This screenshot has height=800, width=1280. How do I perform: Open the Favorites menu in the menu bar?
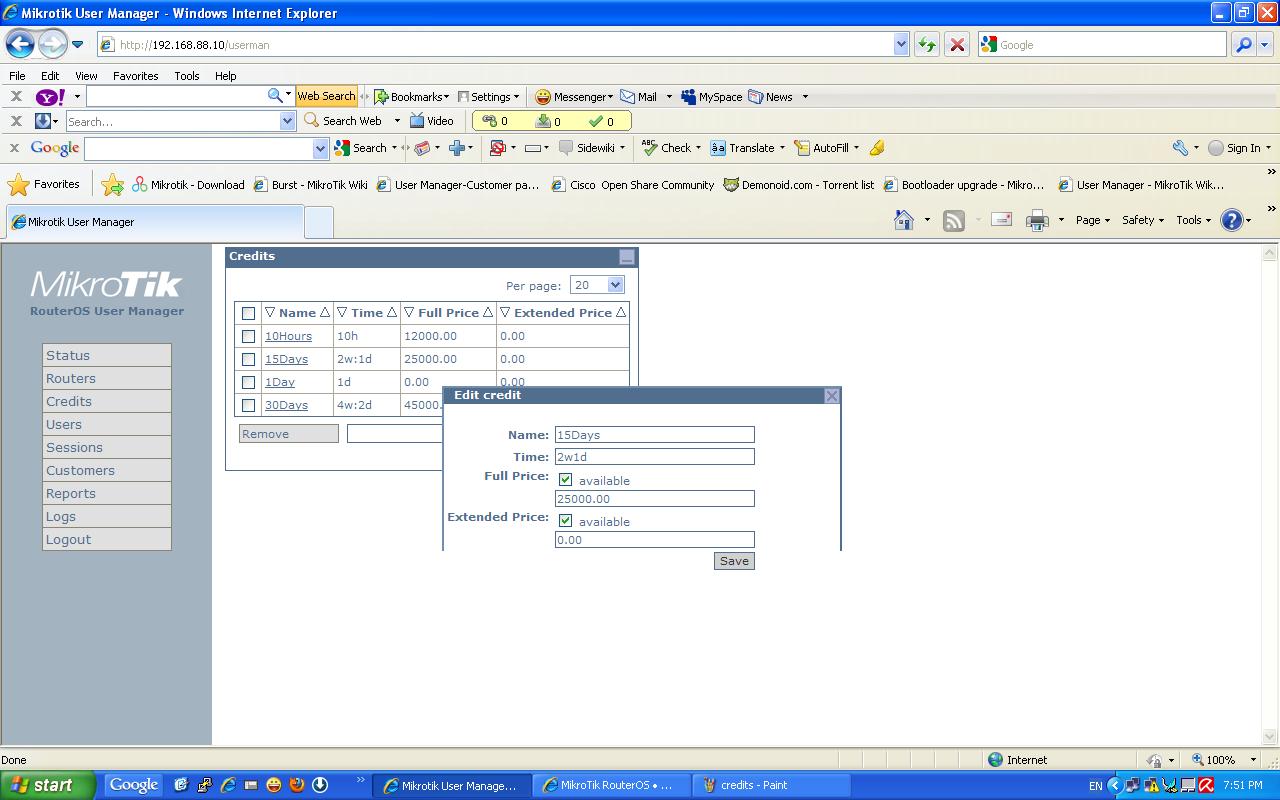click(x=135, y=76)
